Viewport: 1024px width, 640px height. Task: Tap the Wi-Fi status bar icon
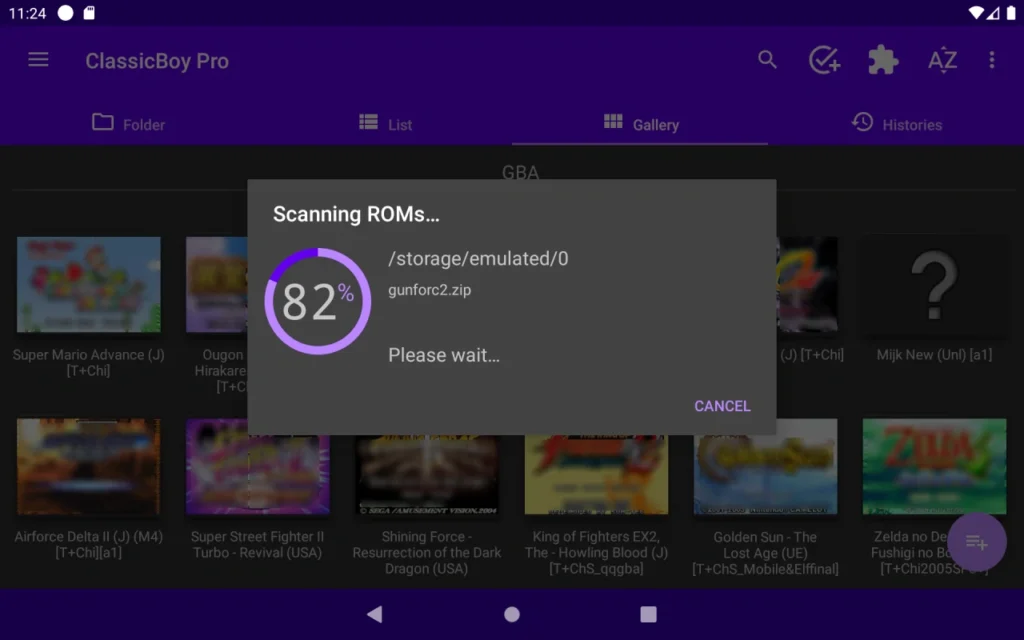pos(976,13)
